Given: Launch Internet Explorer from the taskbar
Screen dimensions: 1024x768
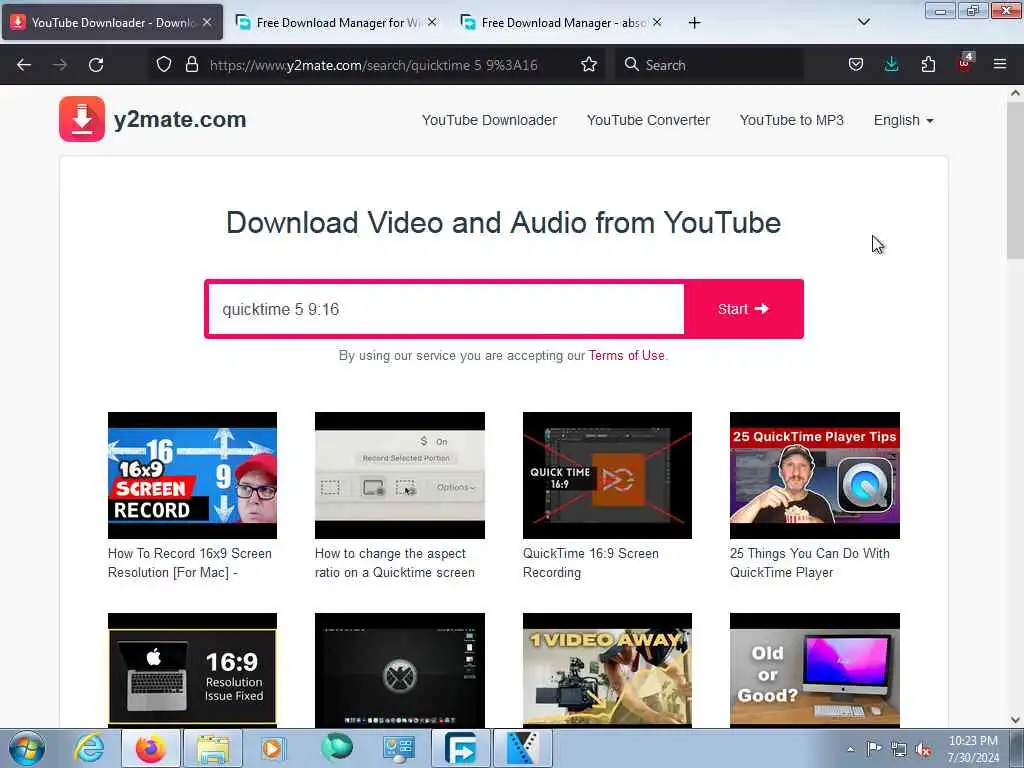Looking at the screenshot, I should coord(89,748).
